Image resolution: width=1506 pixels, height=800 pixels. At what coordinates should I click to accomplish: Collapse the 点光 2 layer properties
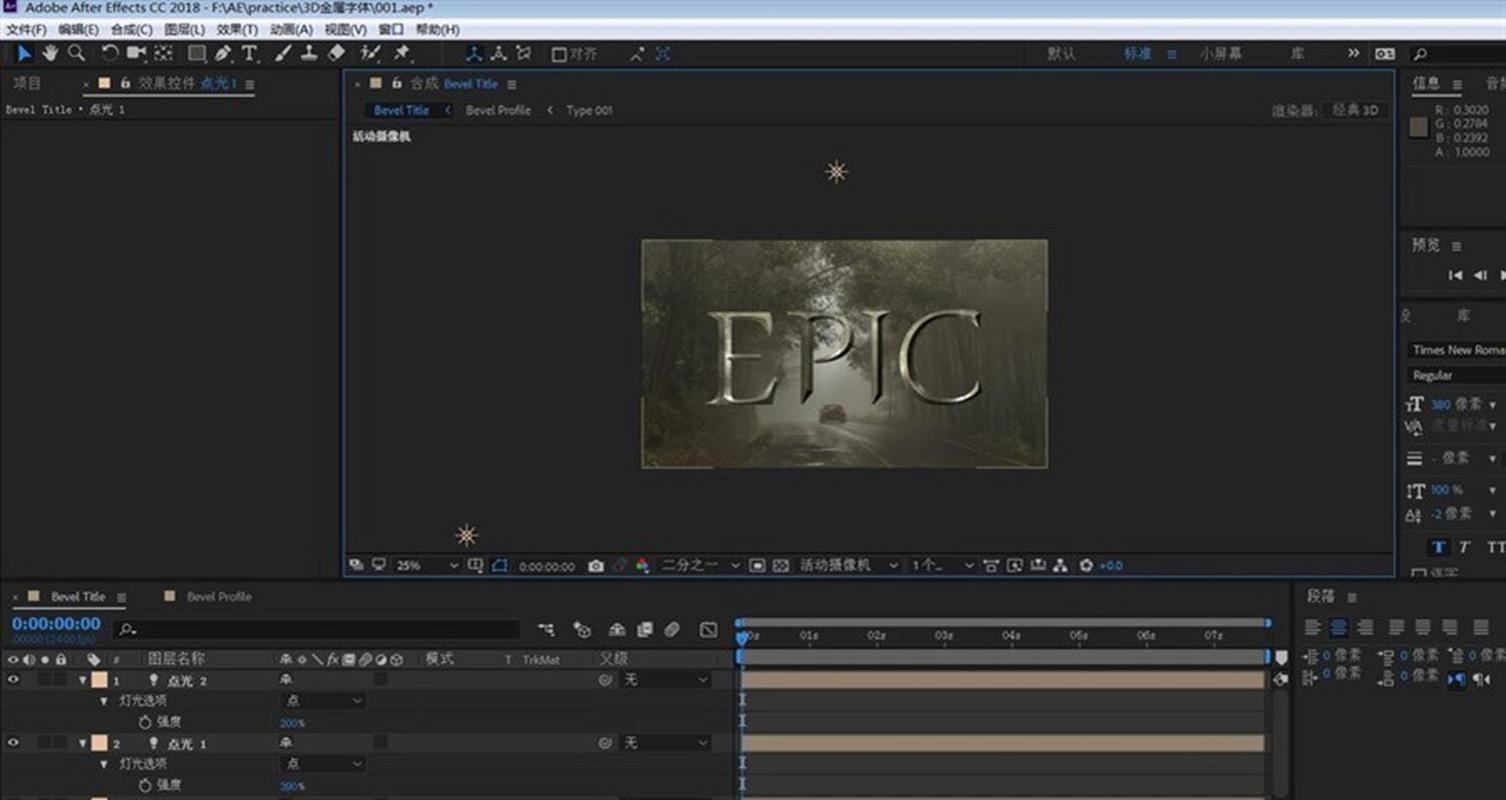coord(84,680)
